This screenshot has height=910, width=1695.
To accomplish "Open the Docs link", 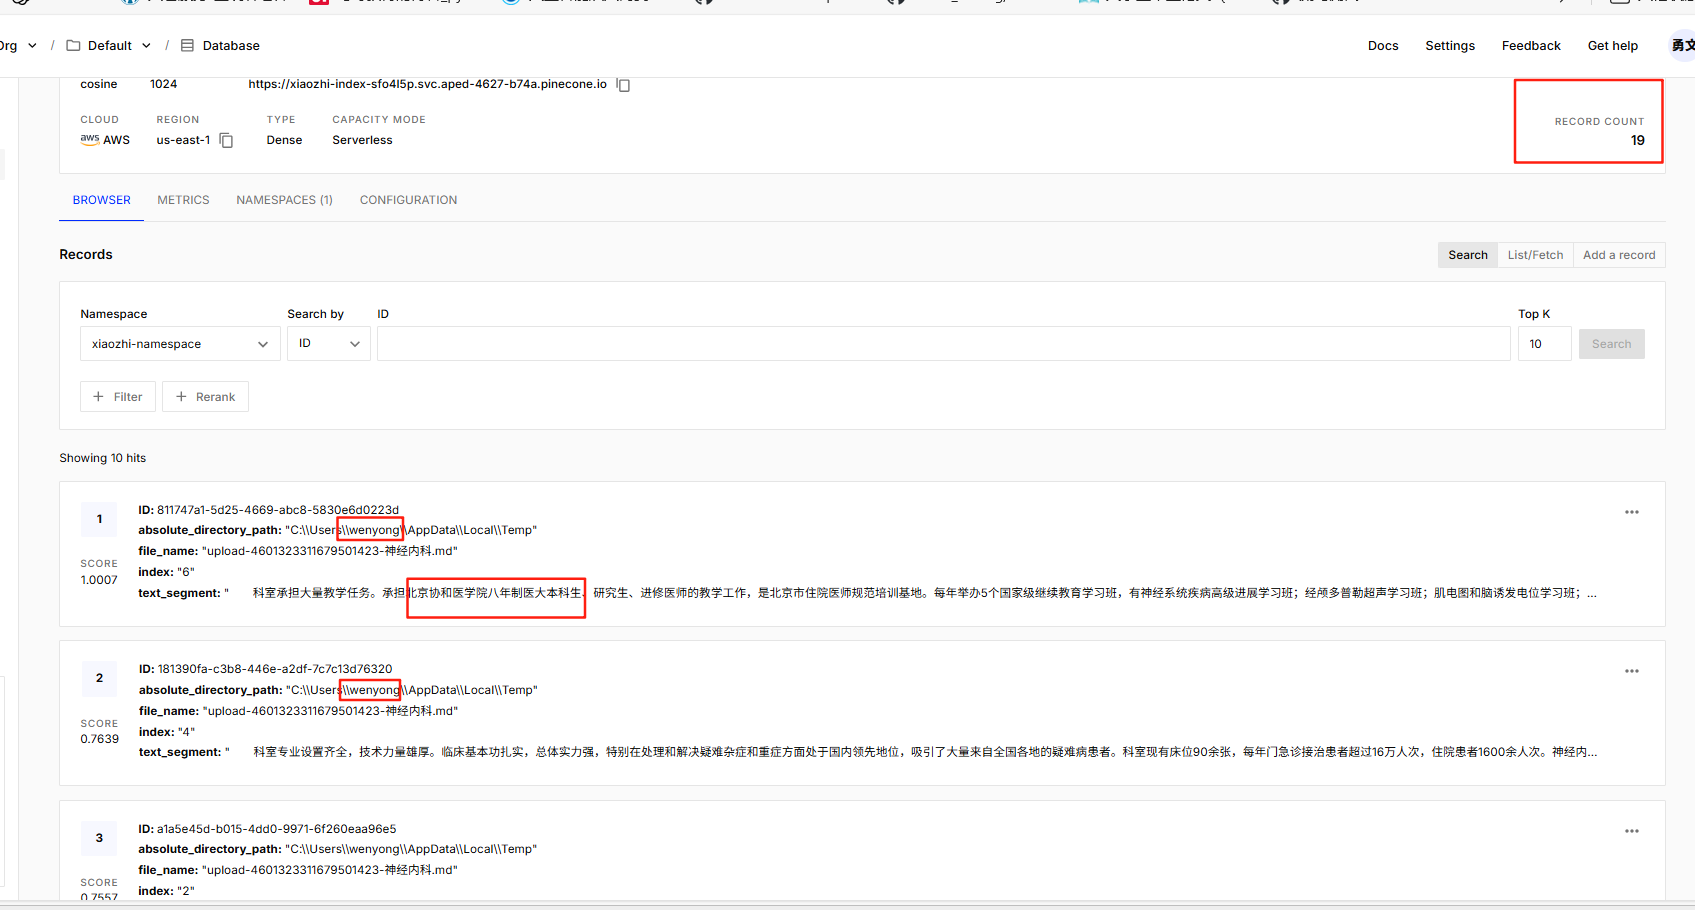I will coord(1383,45).
